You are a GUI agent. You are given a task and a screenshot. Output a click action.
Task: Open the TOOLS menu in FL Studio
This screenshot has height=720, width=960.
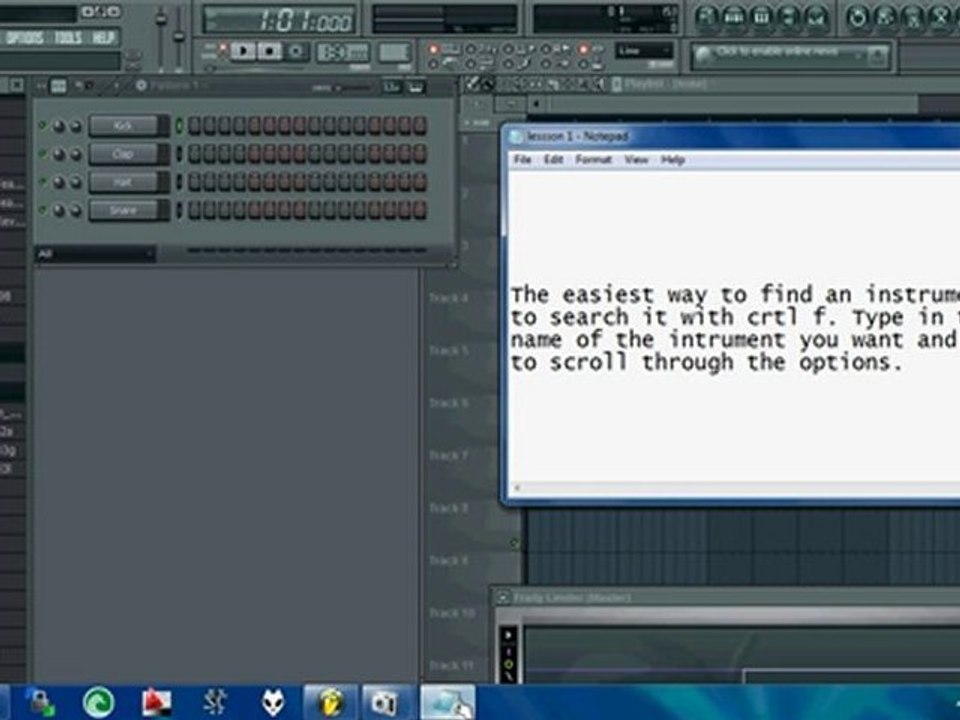point(68,38)
